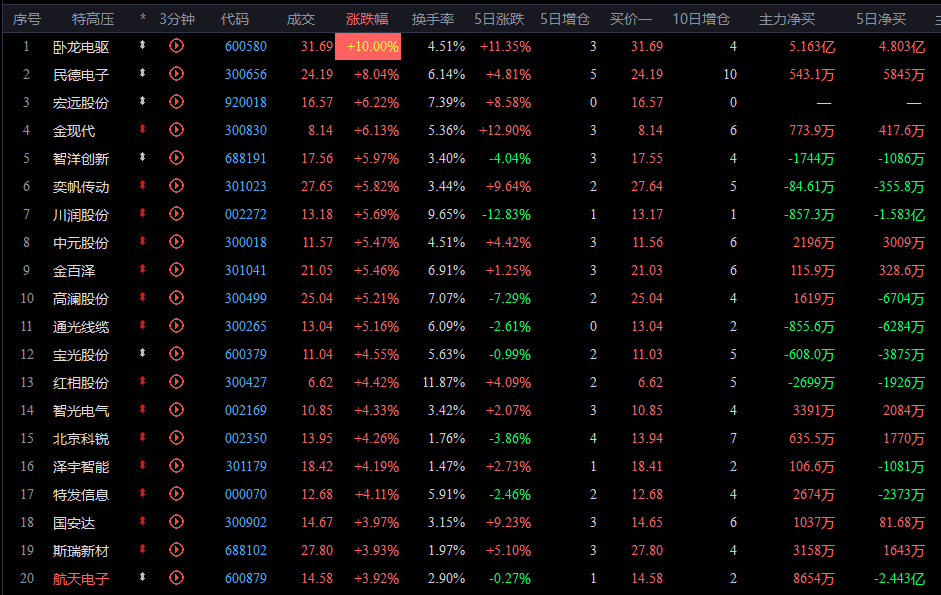Click the 特高压 sector header
The image size is (941, 595).
pyautogui.click(x=93, y=19)
